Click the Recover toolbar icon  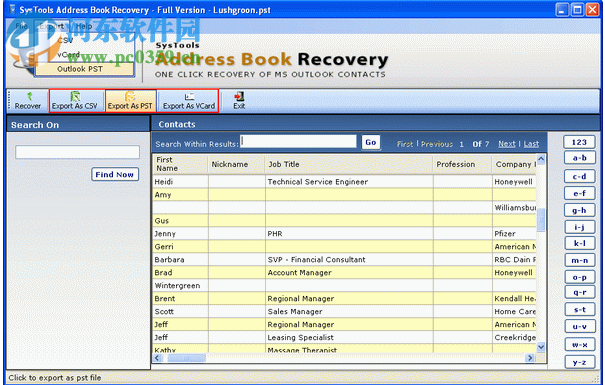tap(28, 101)
